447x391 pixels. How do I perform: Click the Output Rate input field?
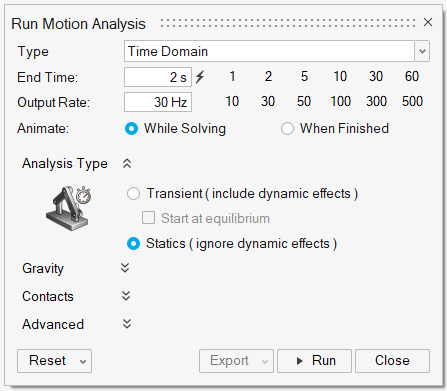click(158, 102)
